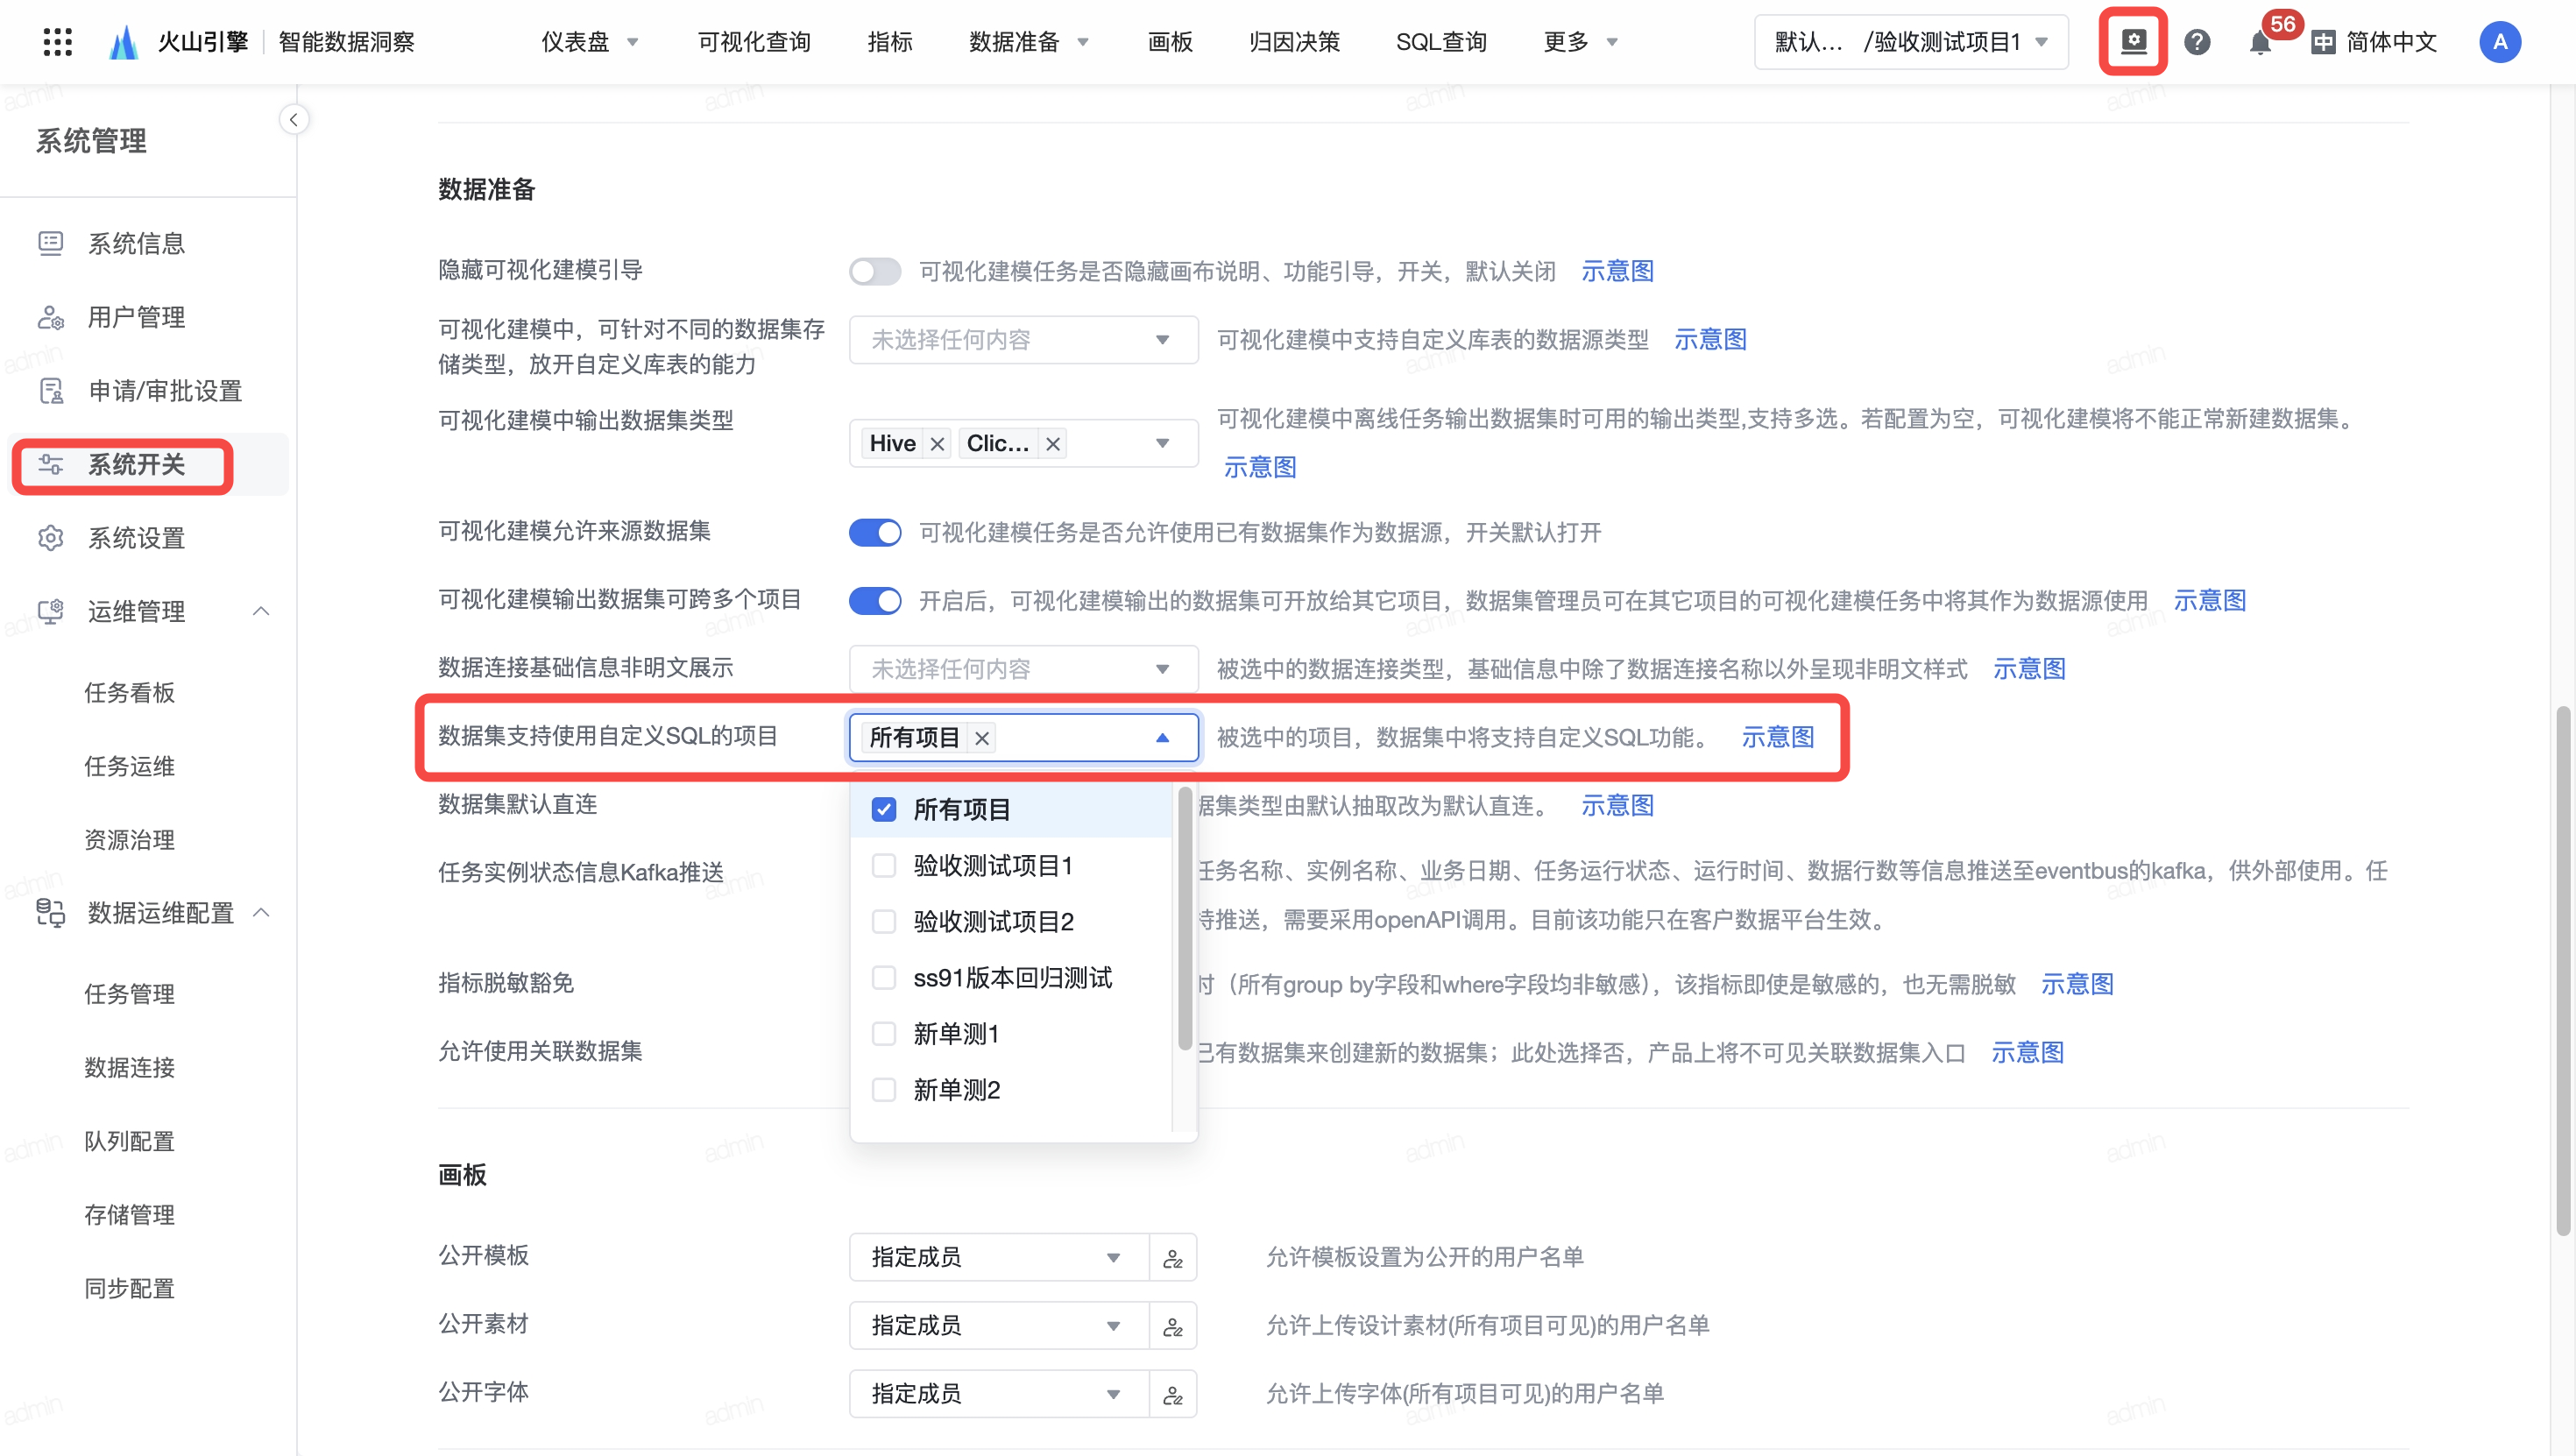The height and width of the screenshot is (1456, 2576).
Task: Check the 验收测试项目1 option
Action: (884, 865)
